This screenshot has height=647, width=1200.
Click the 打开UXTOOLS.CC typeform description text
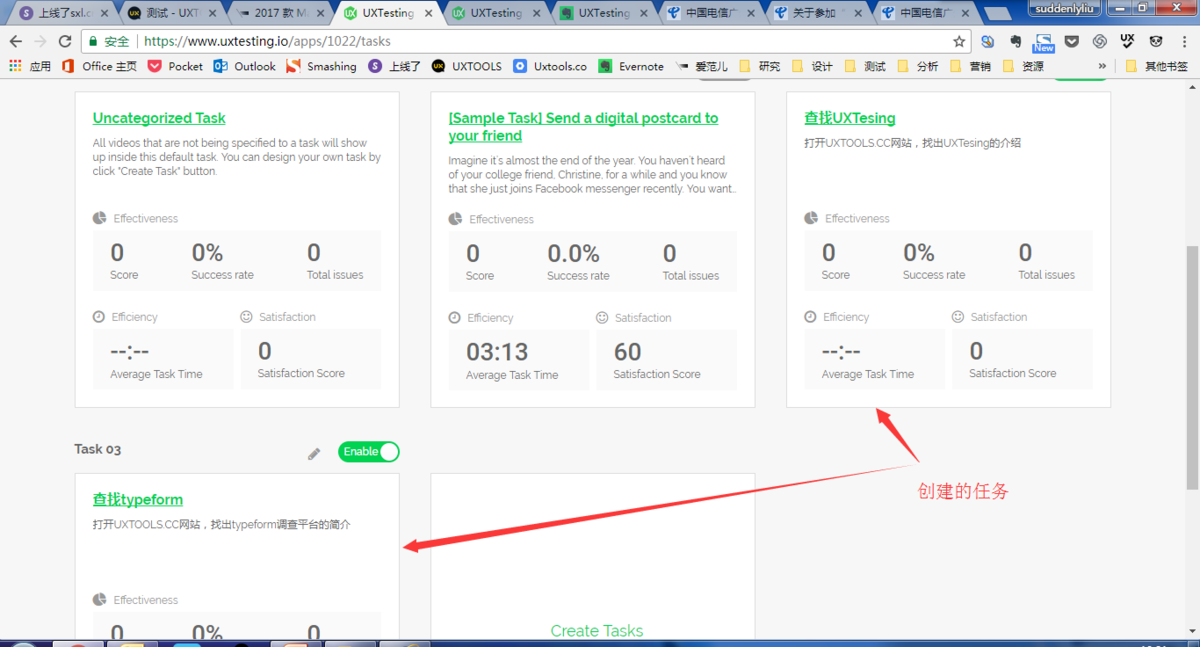pyautogui.click(x=222, y=524)
